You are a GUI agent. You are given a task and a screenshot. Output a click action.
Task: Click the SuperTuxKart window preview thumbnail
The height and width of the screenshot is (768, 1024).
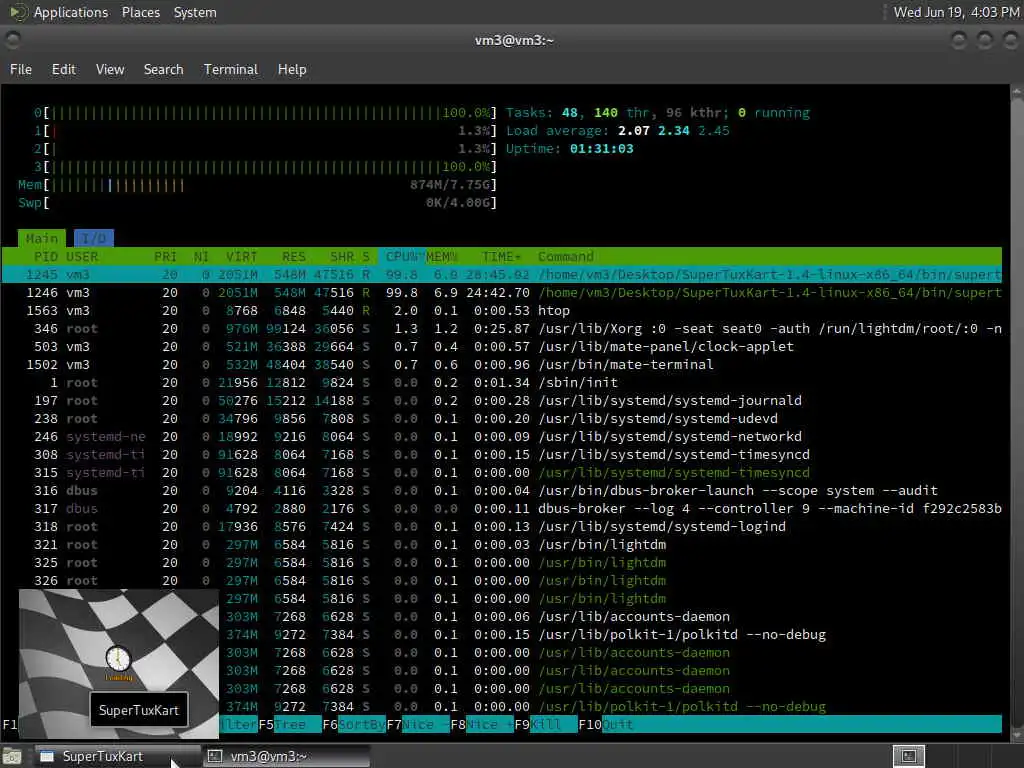119,664
